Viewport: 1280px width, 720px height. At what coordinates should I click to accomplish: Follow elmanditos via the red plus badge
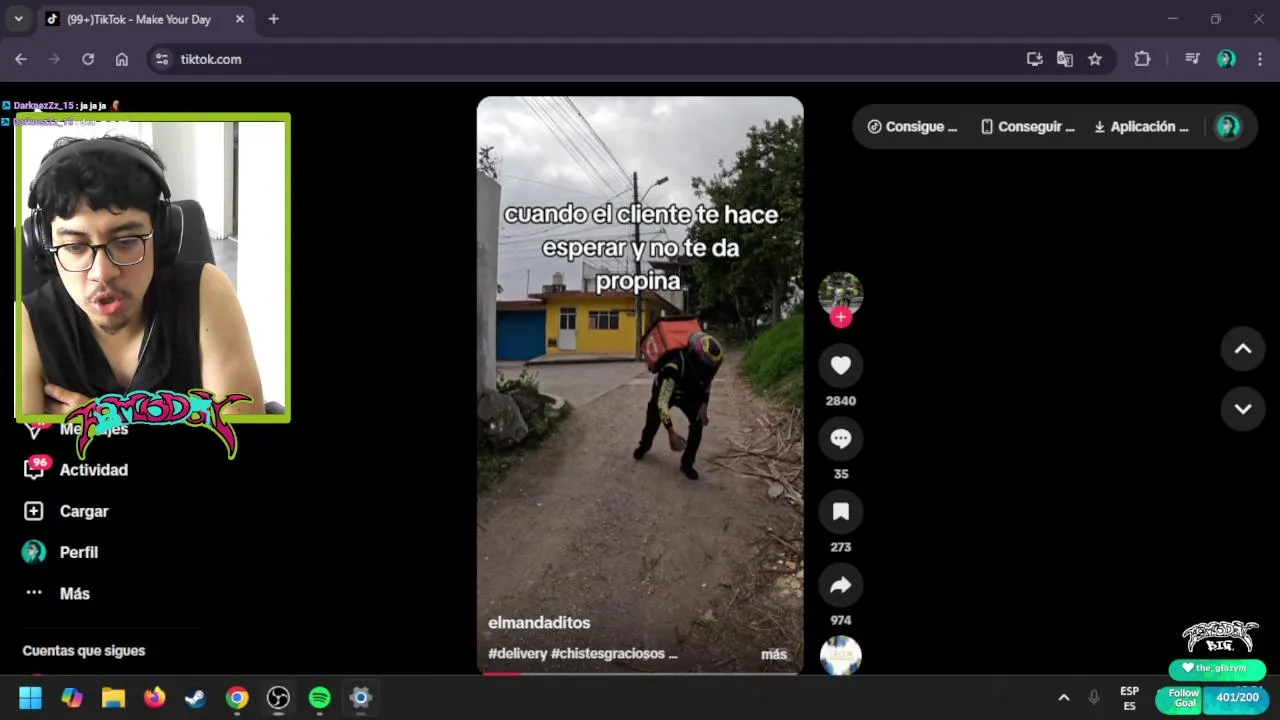(x=840, y=317)
